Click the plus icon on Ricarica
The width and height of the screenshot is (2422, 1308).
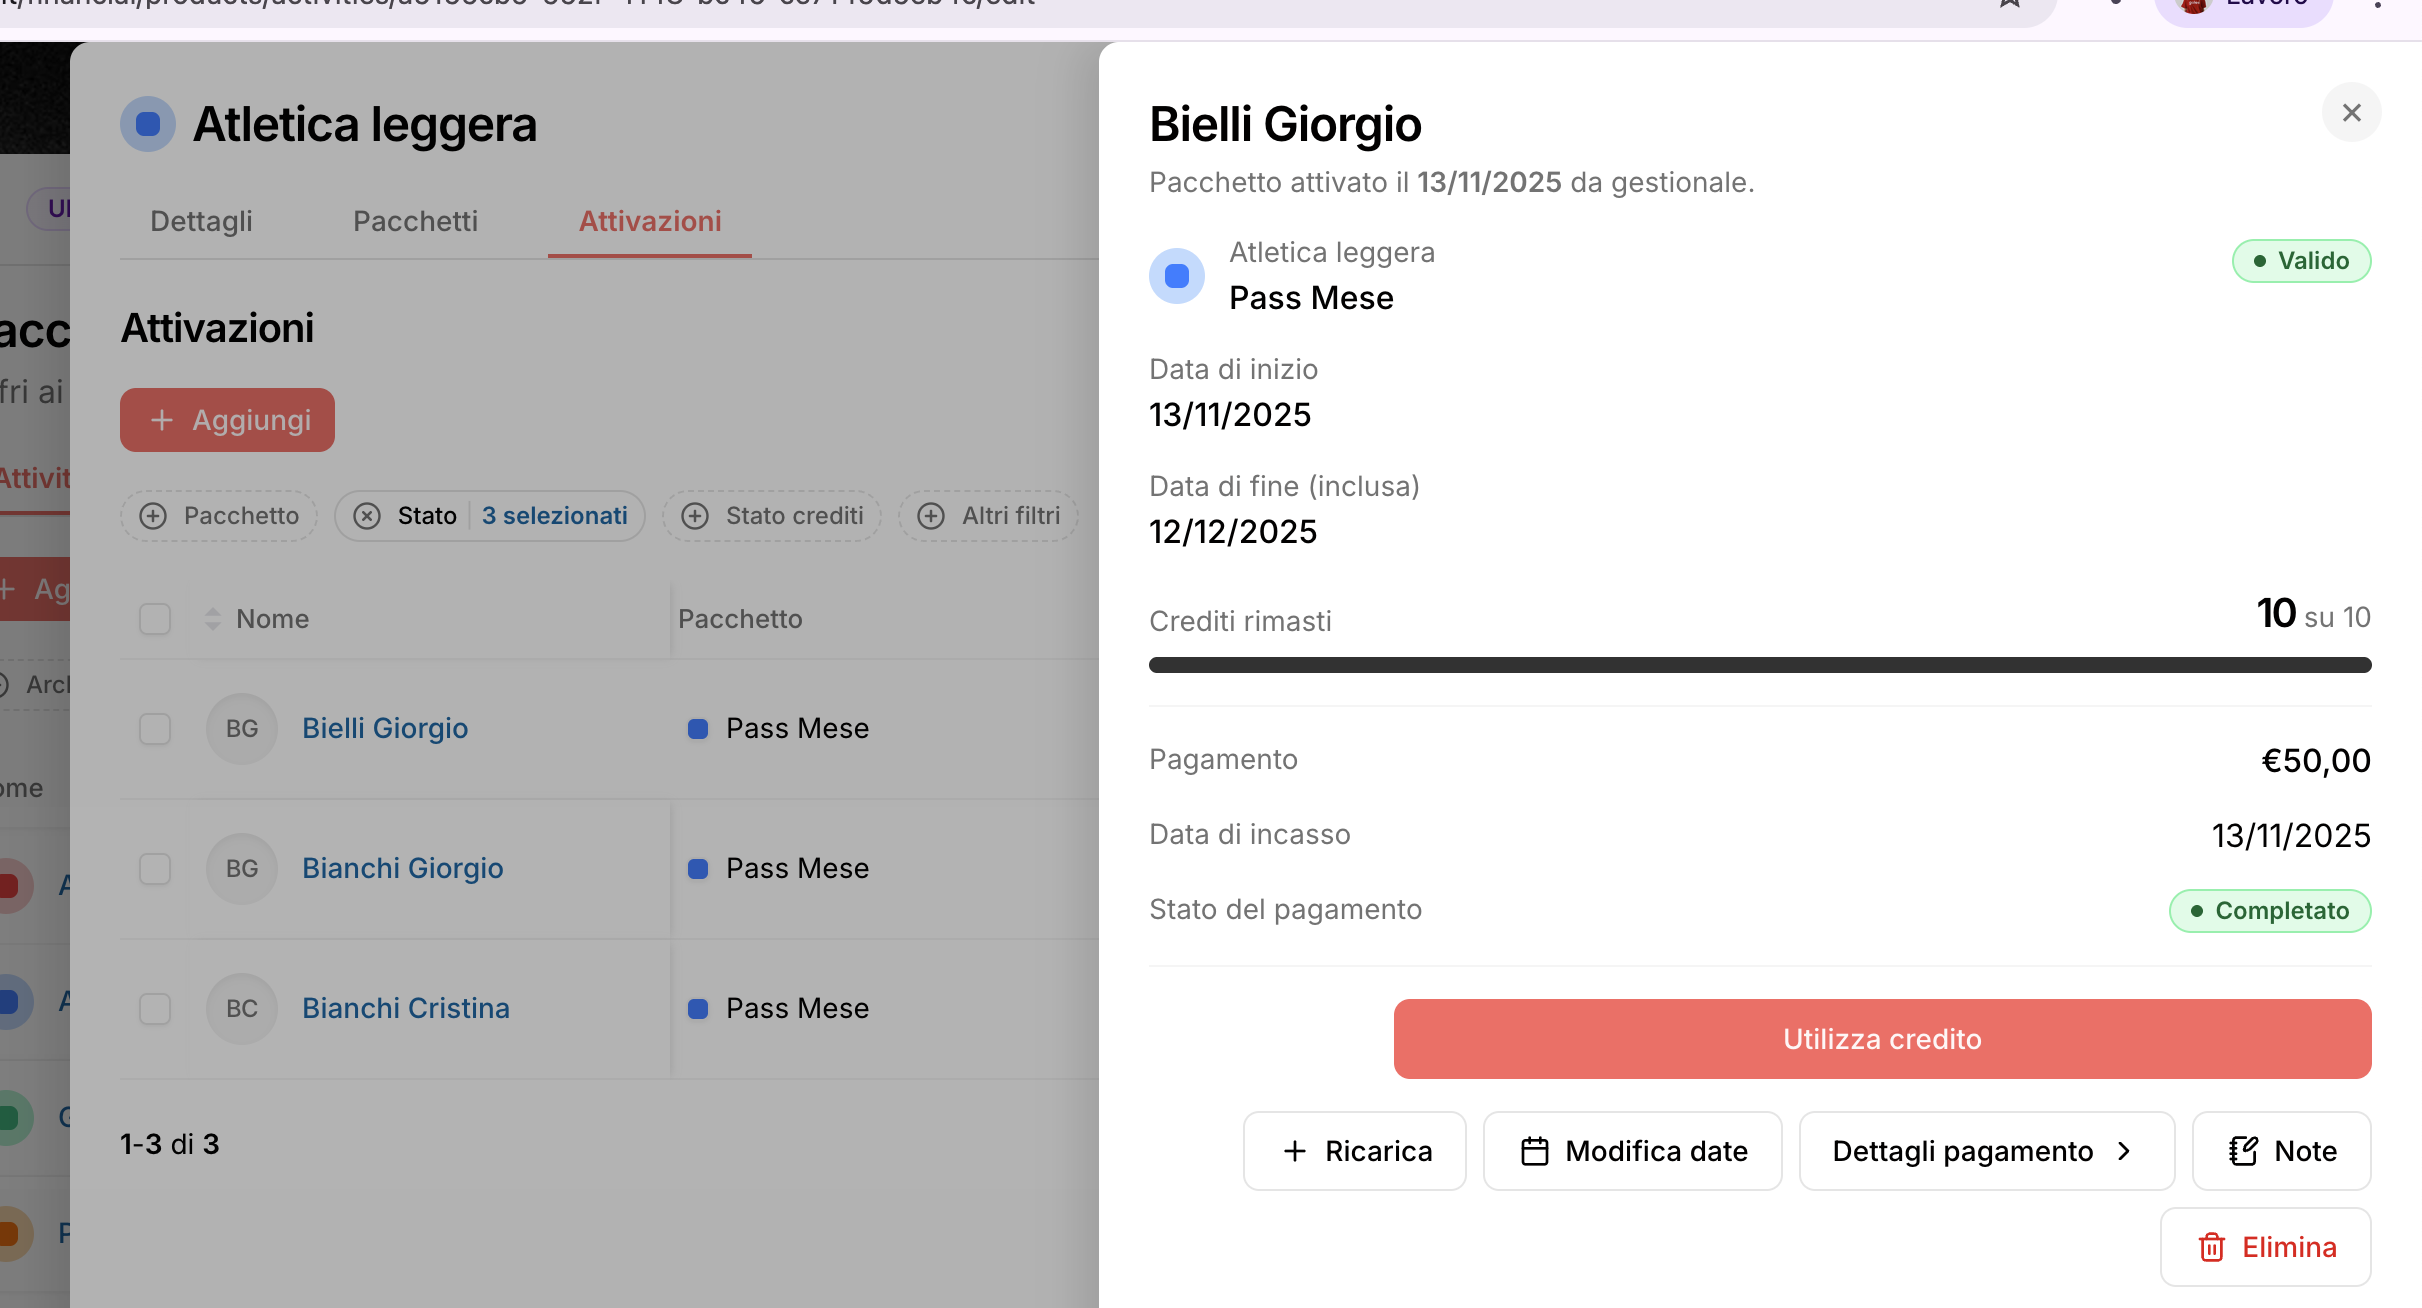click(1294, 1151)
